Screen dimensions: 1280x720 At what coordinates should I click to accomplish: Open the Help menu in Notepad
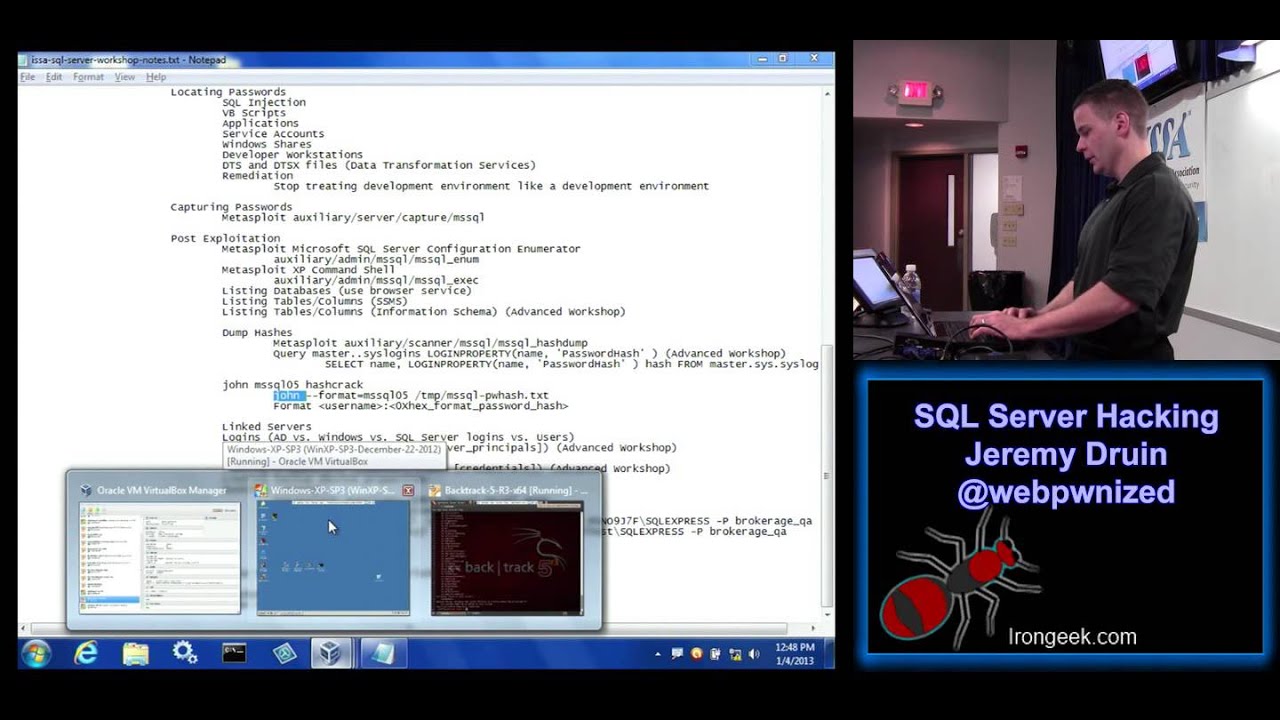point(156,77)
